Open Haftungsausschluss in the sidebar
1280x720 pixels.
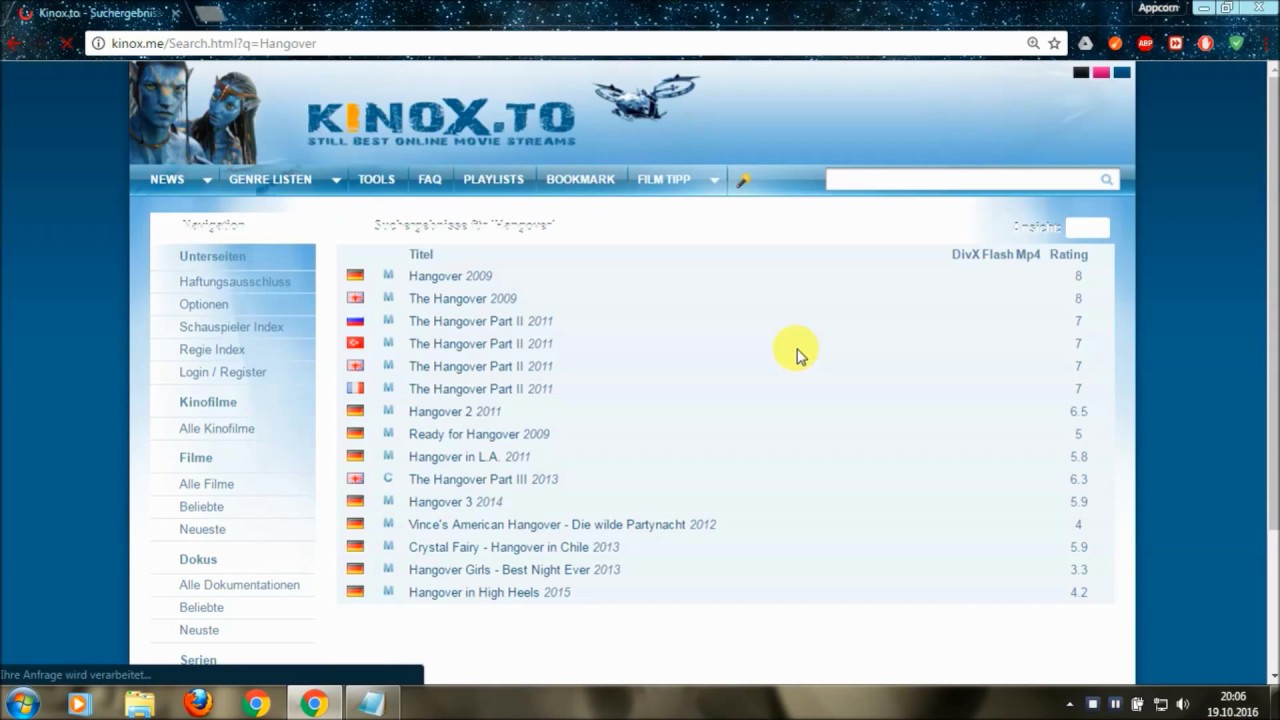click(235, 282)
